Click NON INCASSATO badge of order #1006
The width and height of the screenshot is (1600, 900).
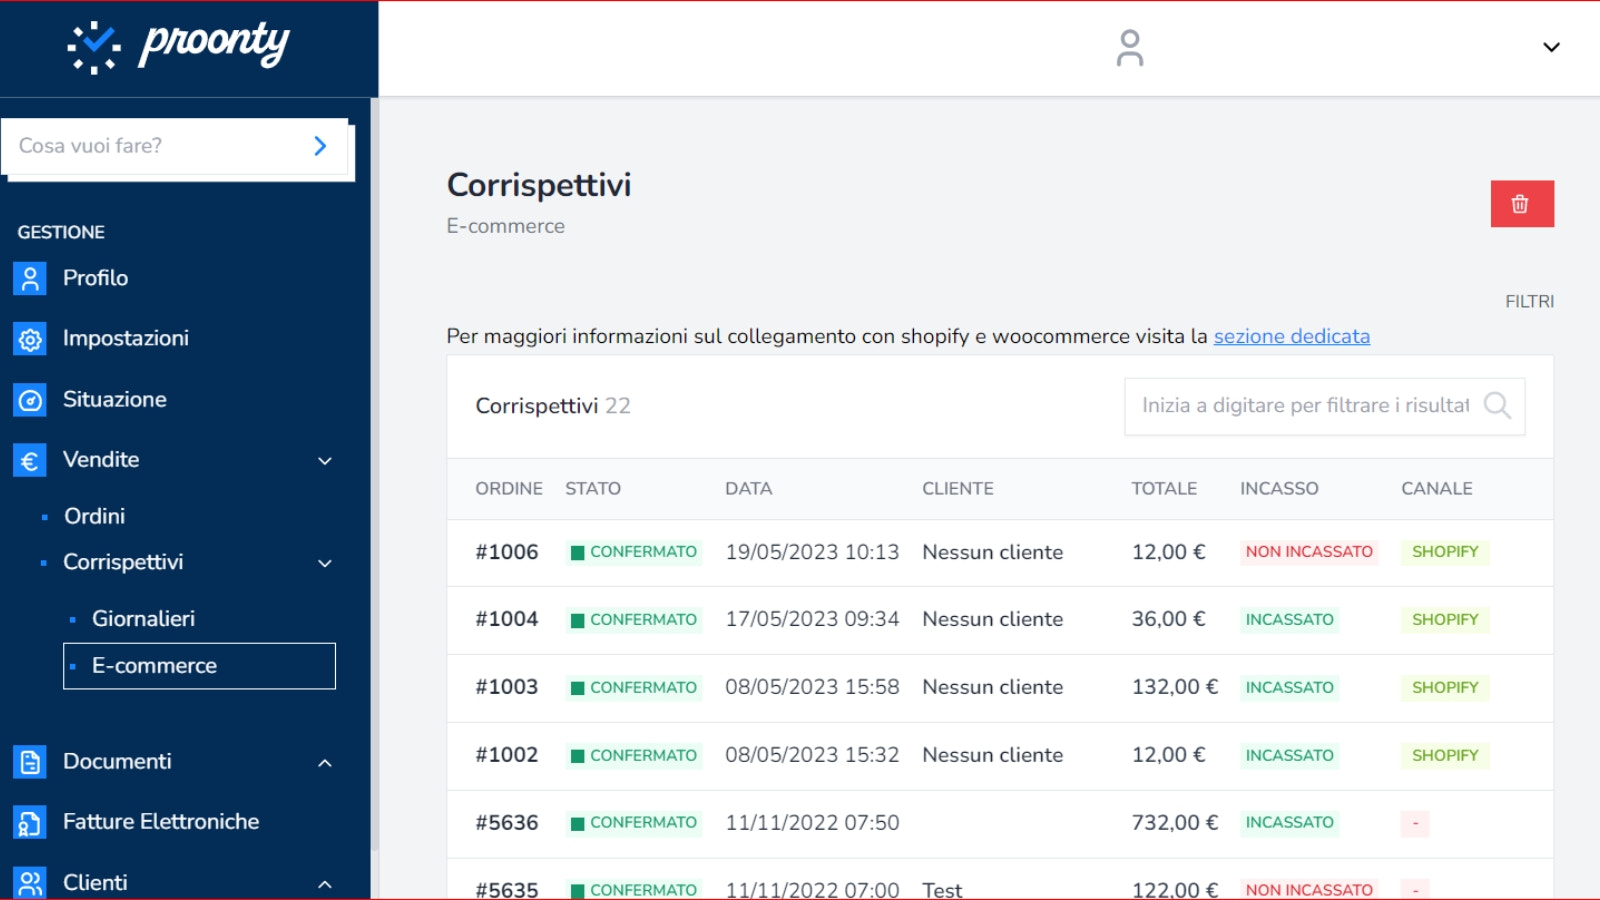click(1309, 552)
